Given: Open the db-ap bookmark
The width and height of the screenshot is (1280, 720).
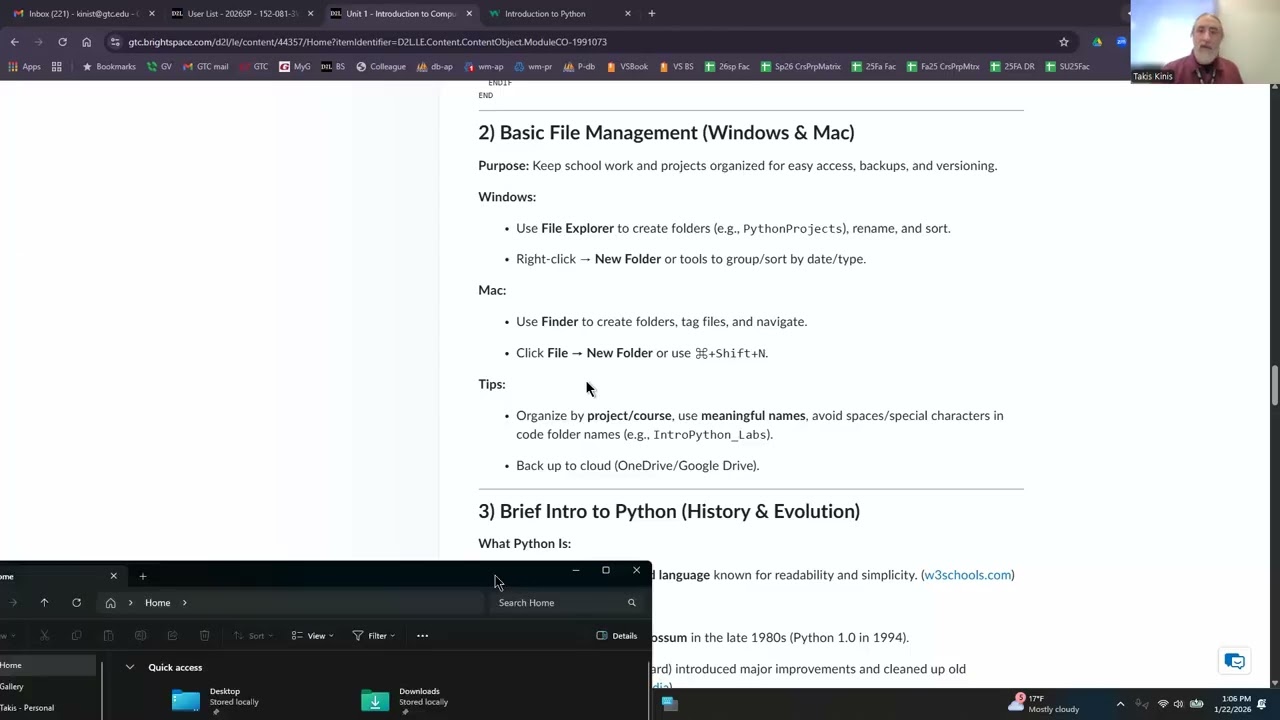Looking at the screenshot, I should coord(435,67).
